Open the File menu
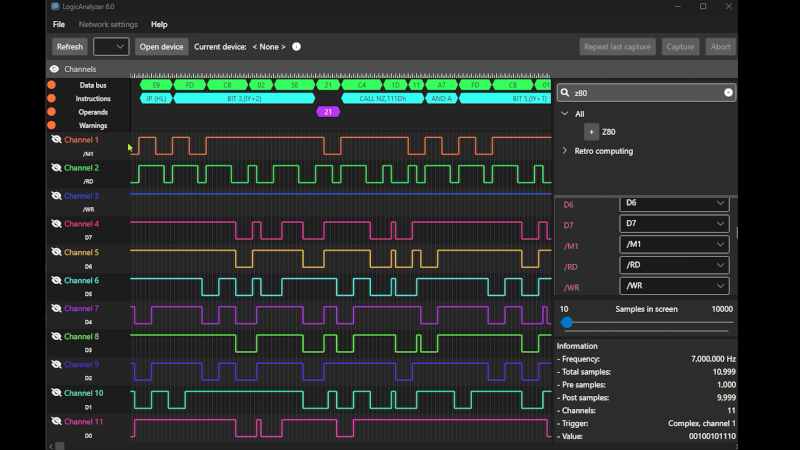The height and width of the screenshot is (450, 800). [x=59, y=24]
